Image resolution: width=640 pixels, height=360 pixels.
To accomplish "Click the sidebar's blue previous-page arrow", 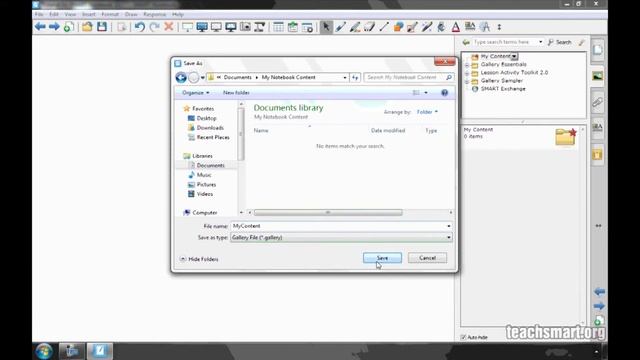I will coord(599,291).
